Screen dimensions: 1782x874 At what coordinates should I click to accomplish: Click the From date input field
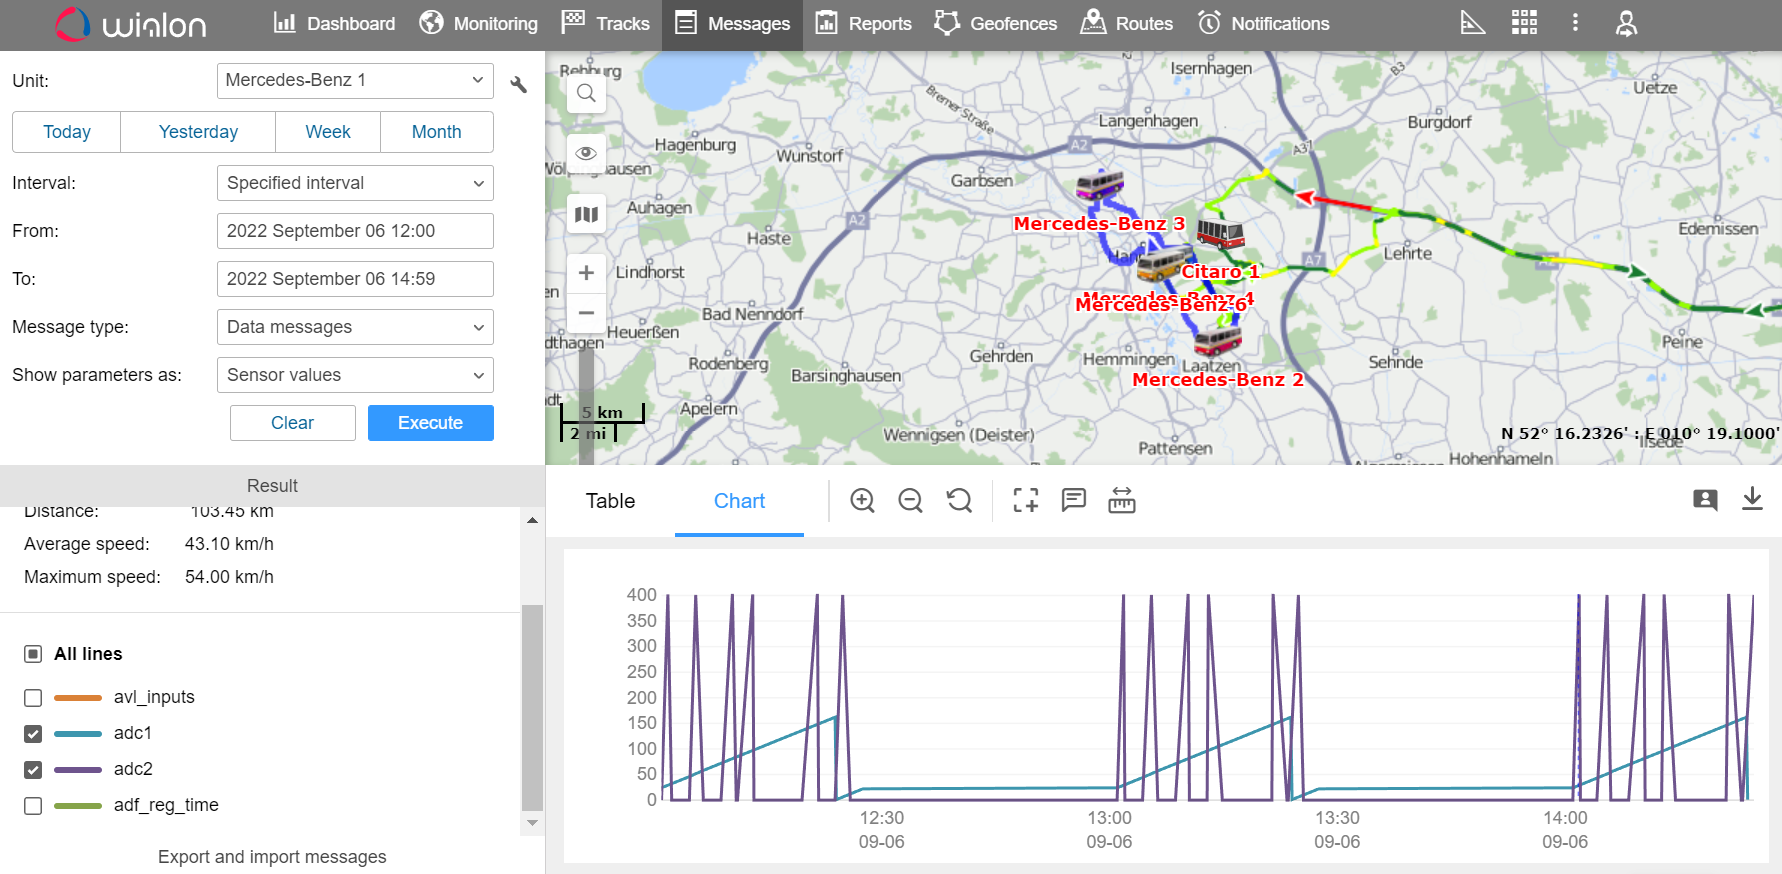[355, 231]
